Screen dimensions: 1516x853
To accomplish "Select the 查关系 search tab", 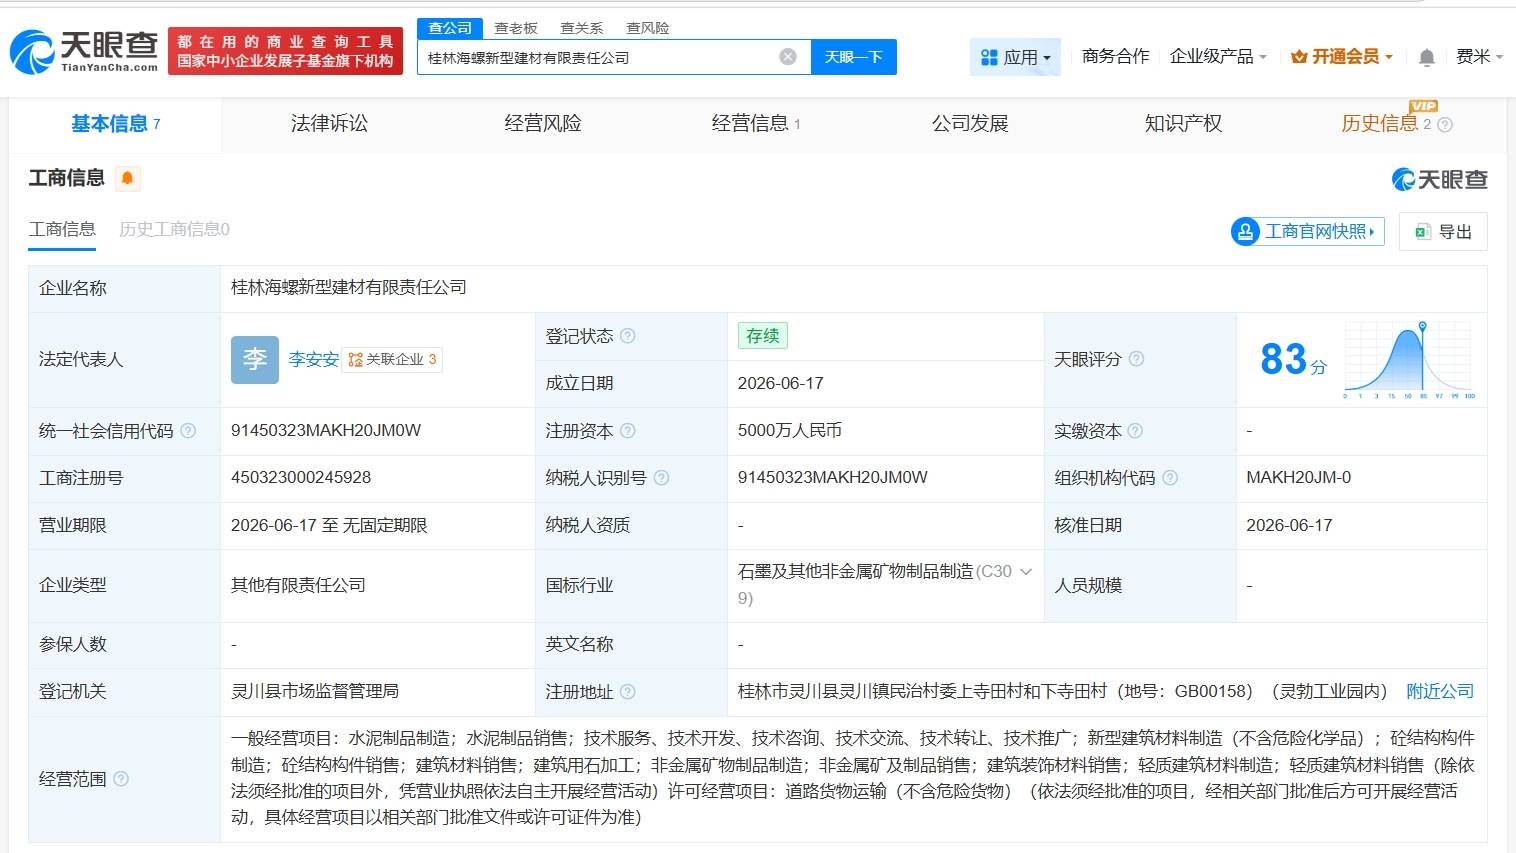I will (x=582, y=28).
